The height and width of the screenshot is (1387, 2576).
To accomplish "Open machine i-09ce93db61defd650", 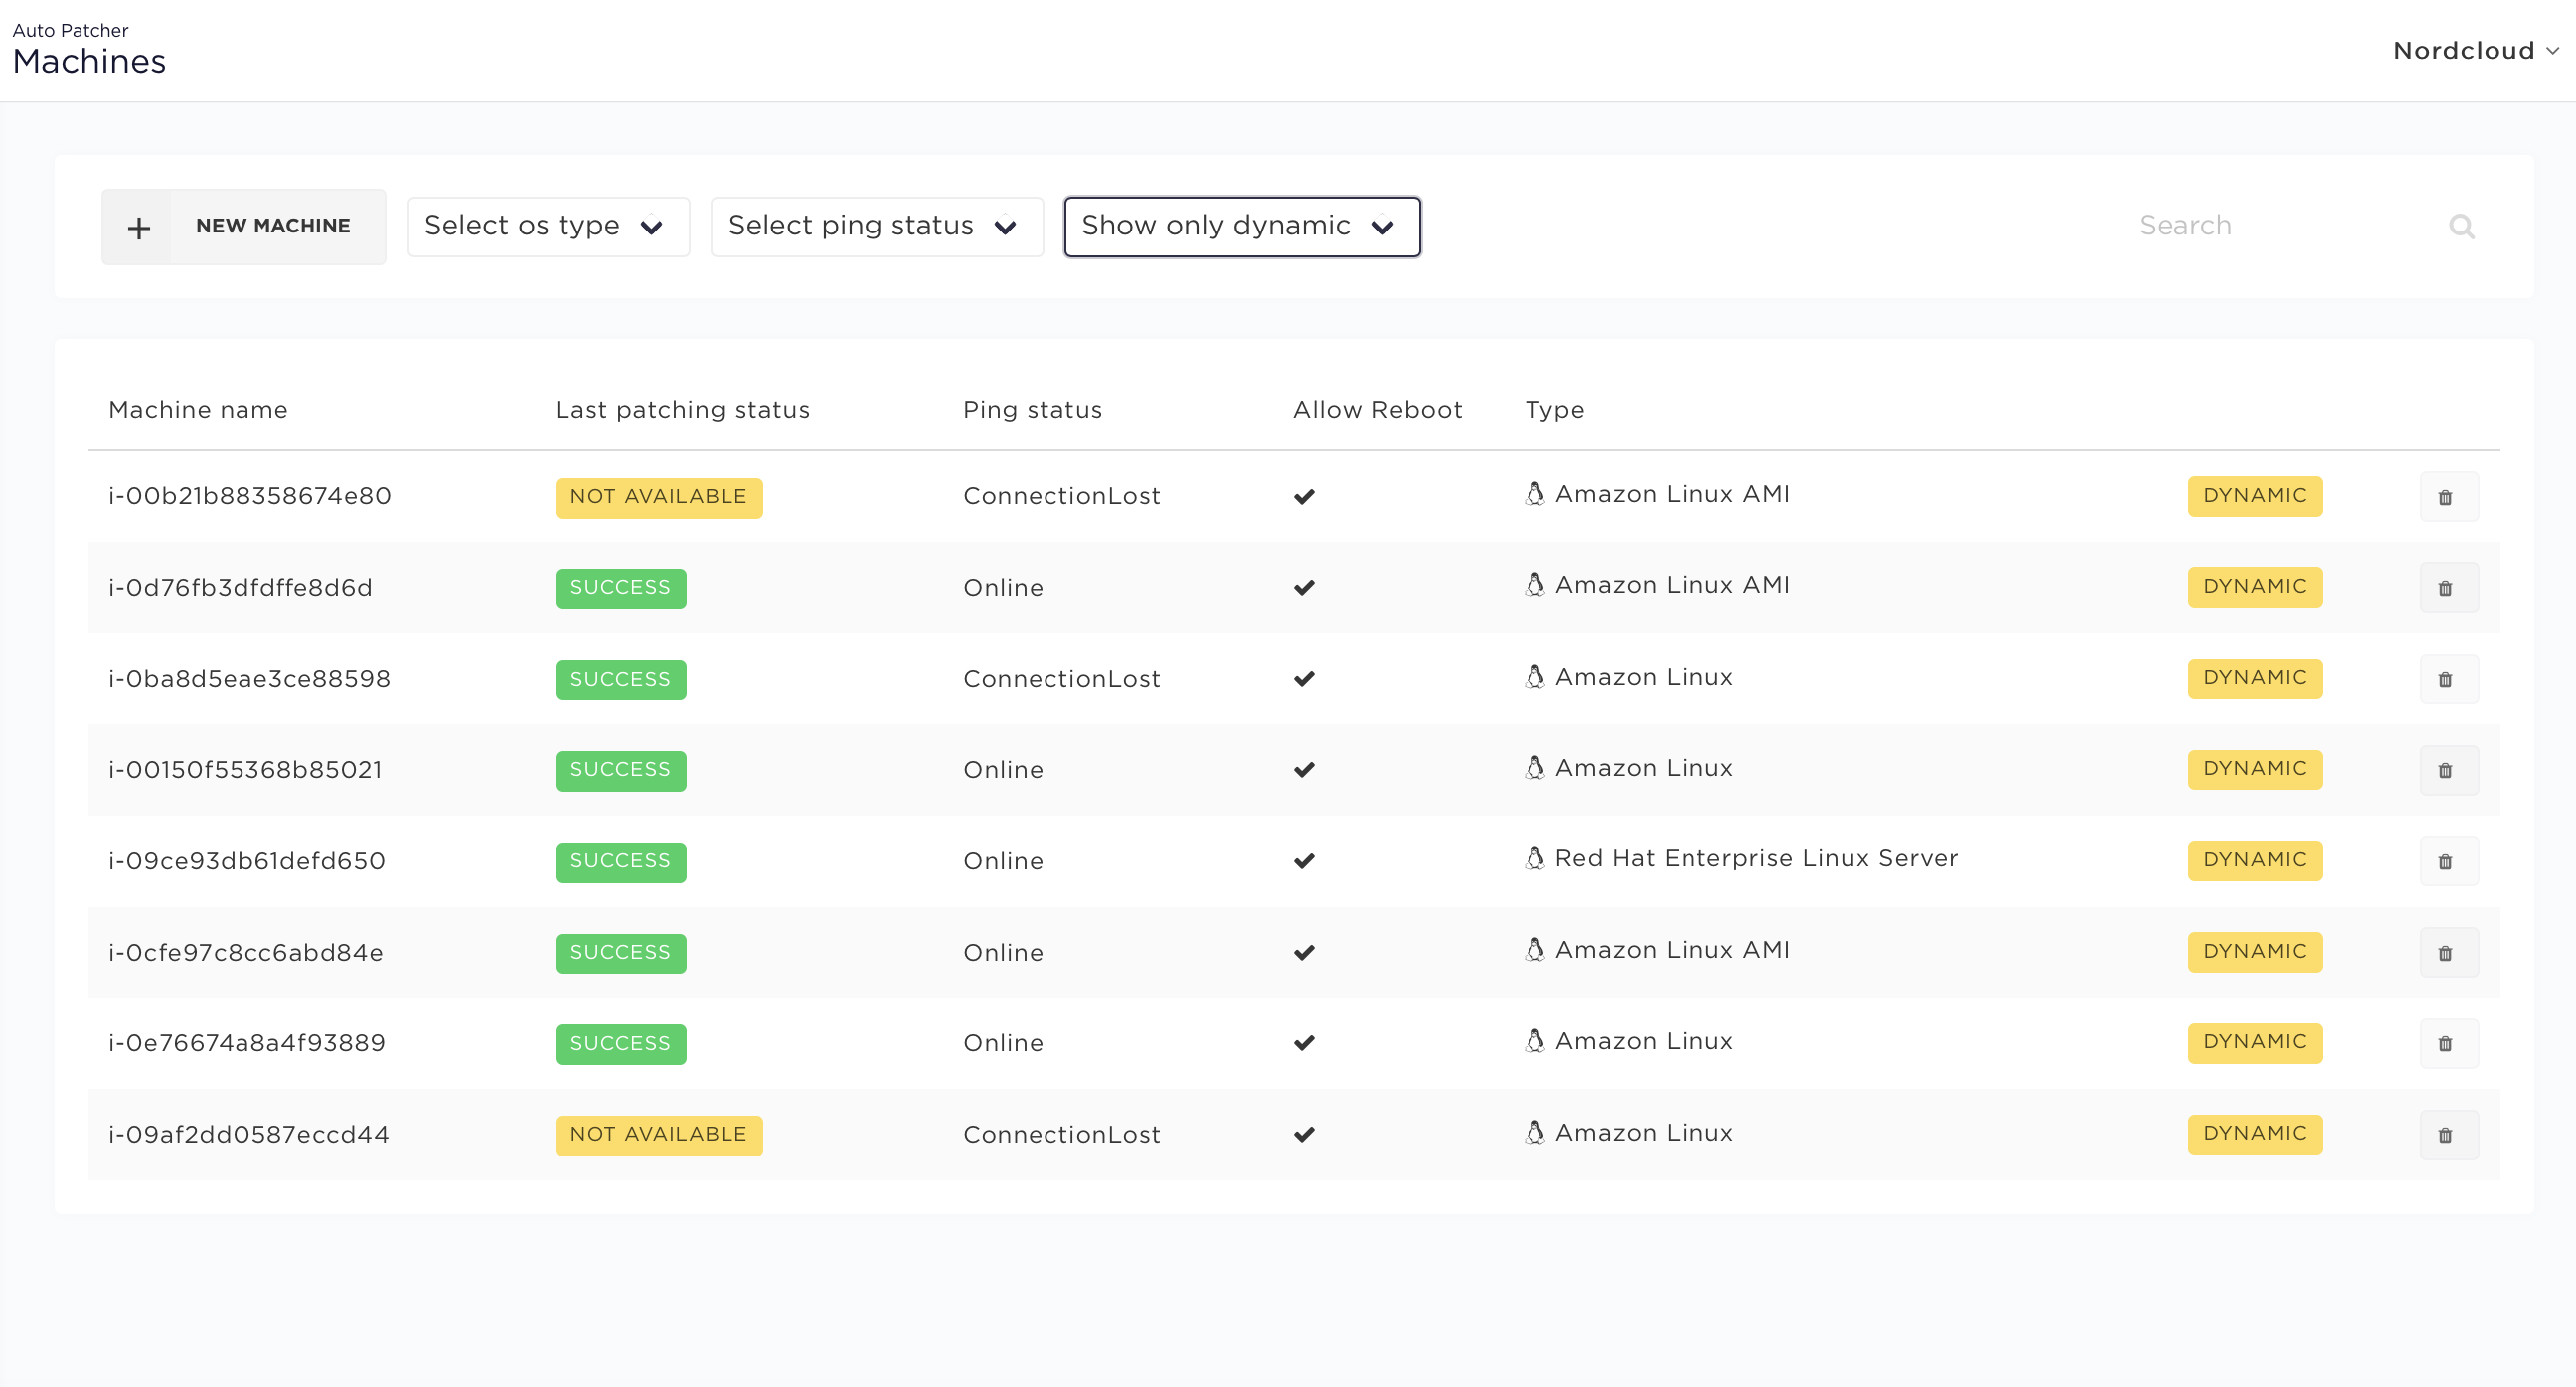I will click(x=247, y=861).
